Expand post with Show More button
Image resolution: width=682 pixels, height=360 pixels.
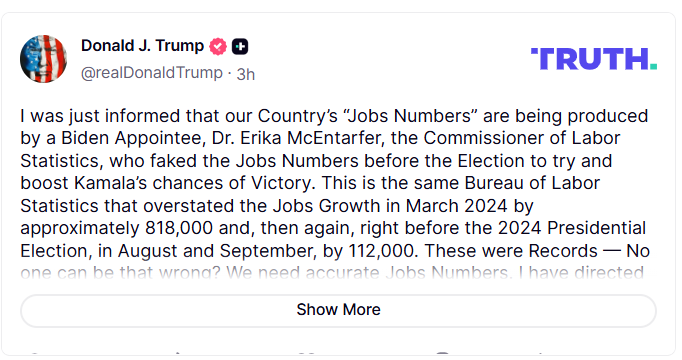point(338,310)
